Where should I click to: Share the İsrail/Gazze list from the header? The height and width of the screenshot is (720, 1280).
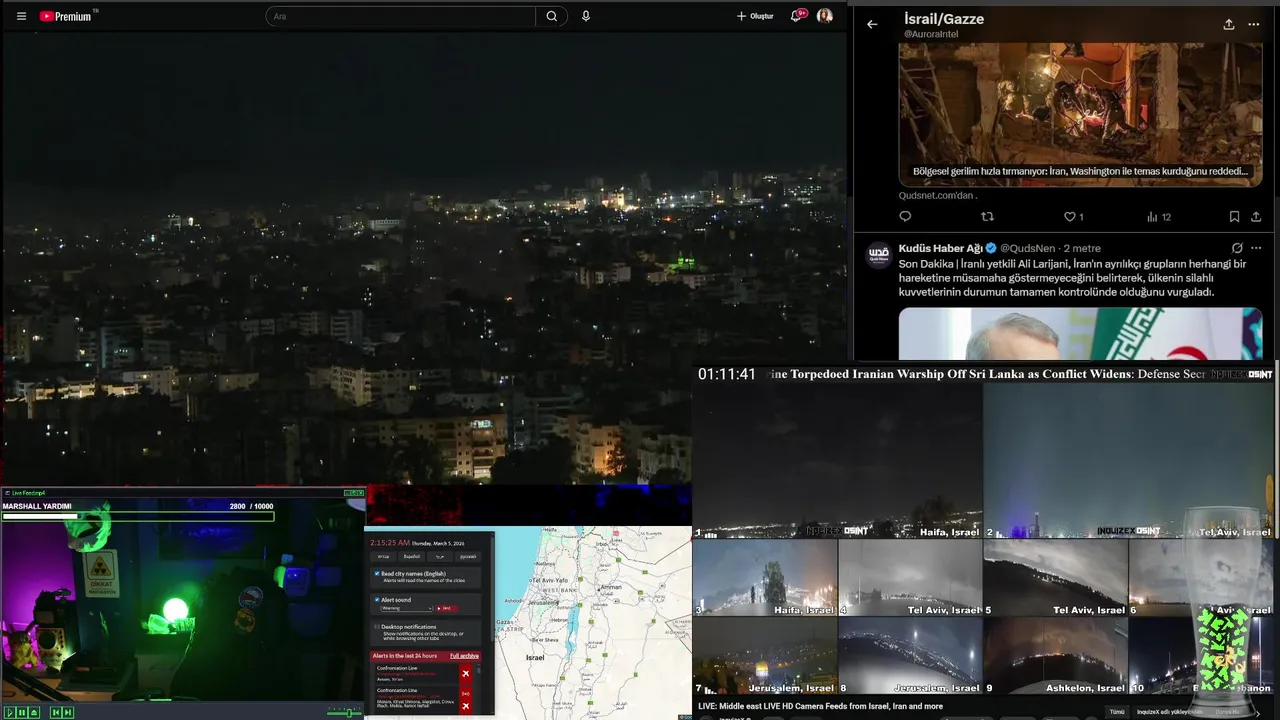pos(1229,24)
